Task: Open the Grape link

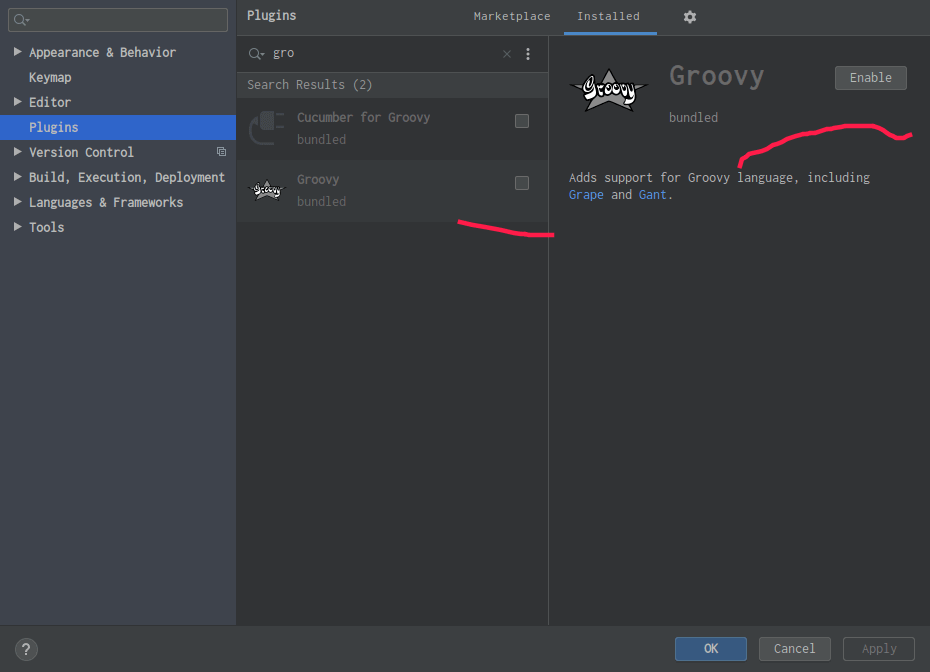Action: (x=586, y=195)
